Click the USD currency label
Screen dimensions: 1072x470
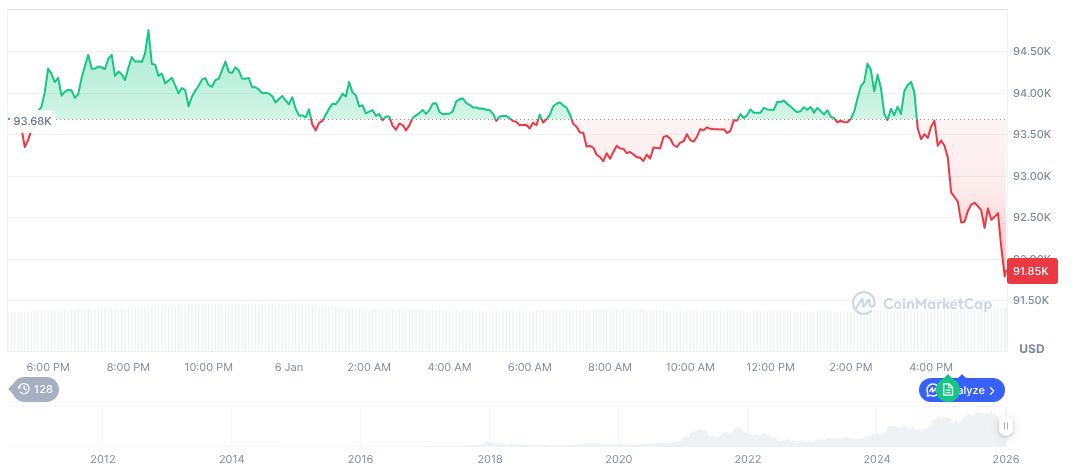[x=1031, y=348]
